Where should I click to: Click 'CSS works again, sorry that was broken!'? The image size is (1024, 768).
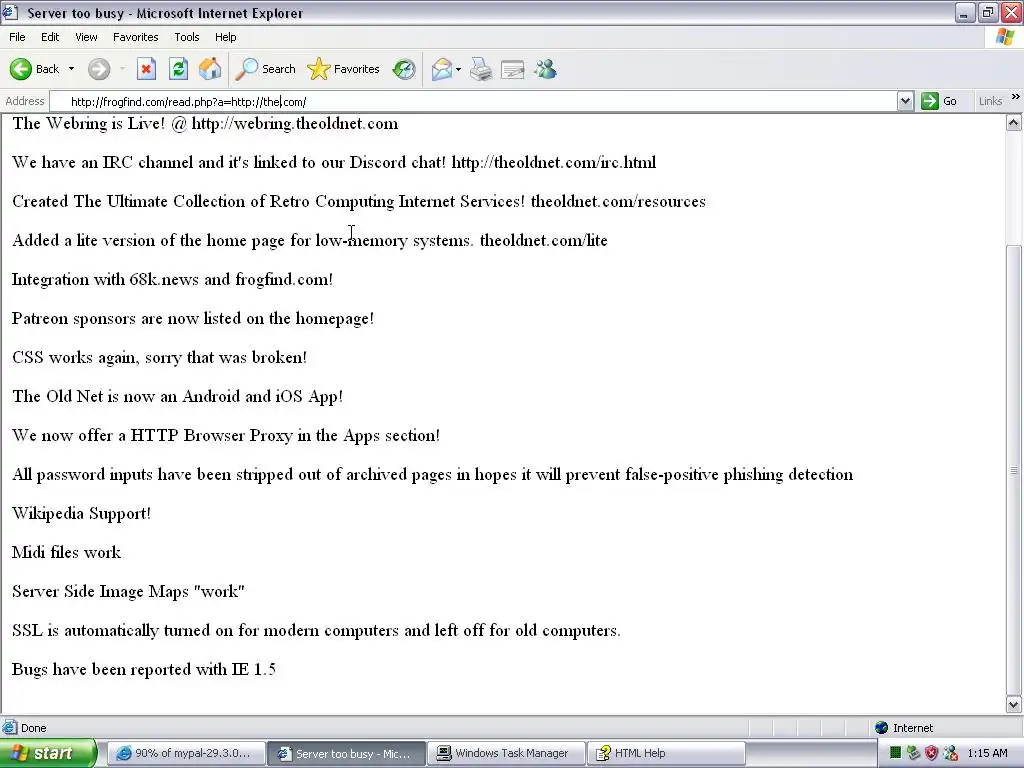point(159,357)
